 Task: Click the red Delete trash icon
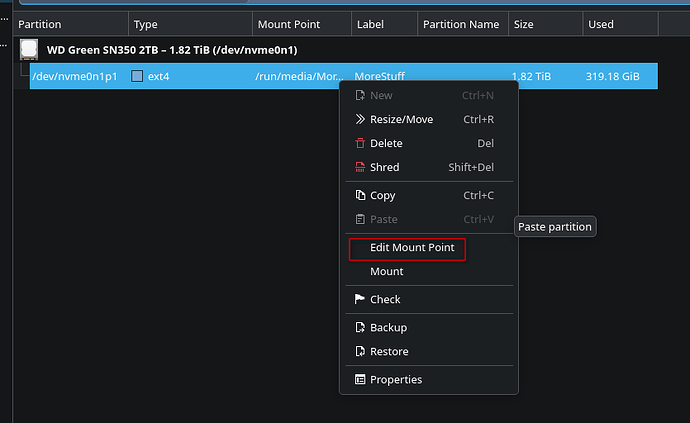(360, 143)
